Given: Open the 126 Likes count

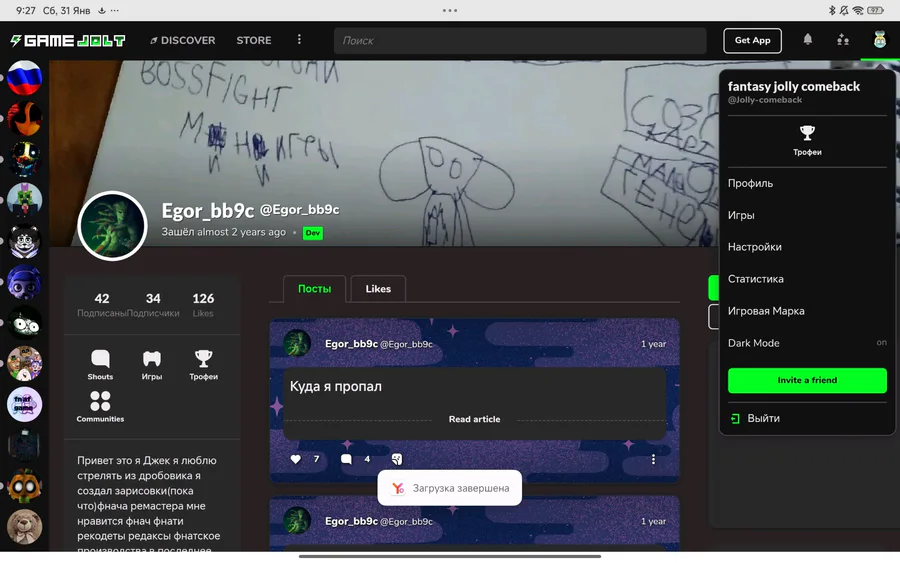Looking at the screenshot, I should (x=203, y=304).
